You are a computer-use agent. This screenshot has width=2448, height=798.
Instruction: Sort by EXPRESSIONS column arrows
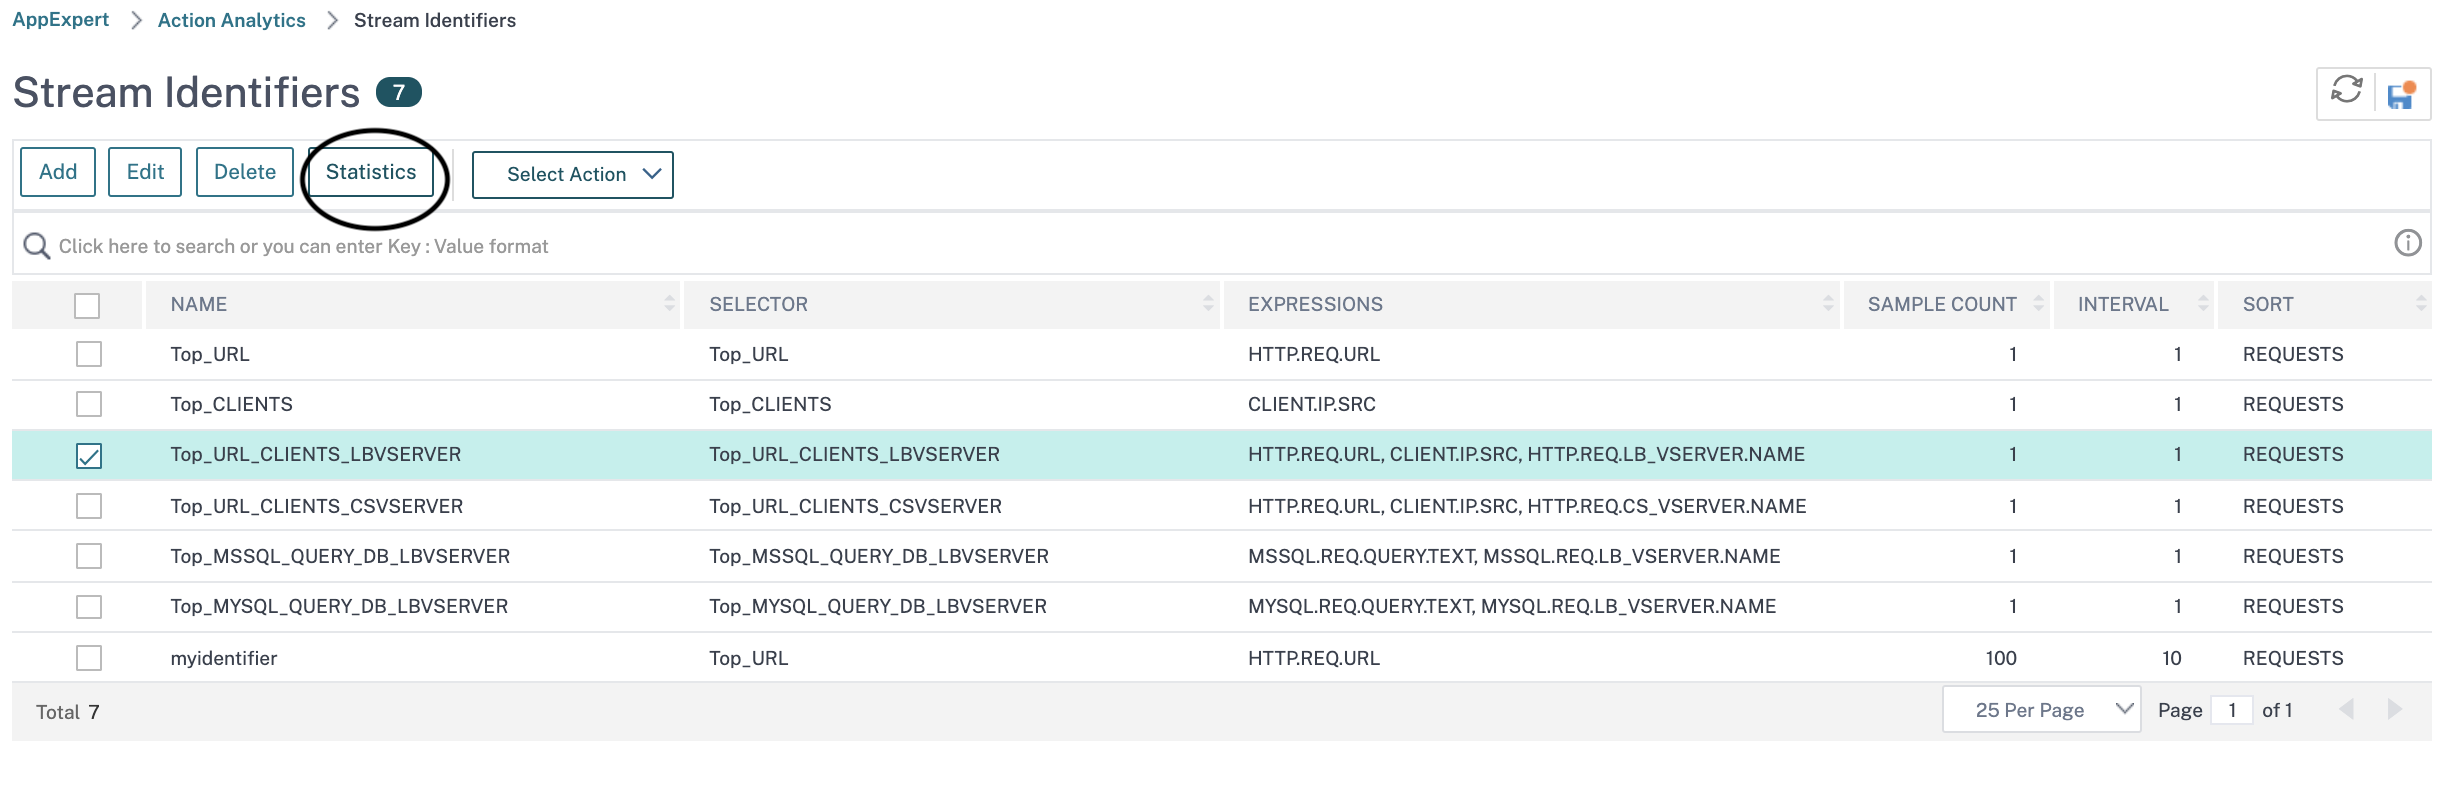click(1828, 304)
